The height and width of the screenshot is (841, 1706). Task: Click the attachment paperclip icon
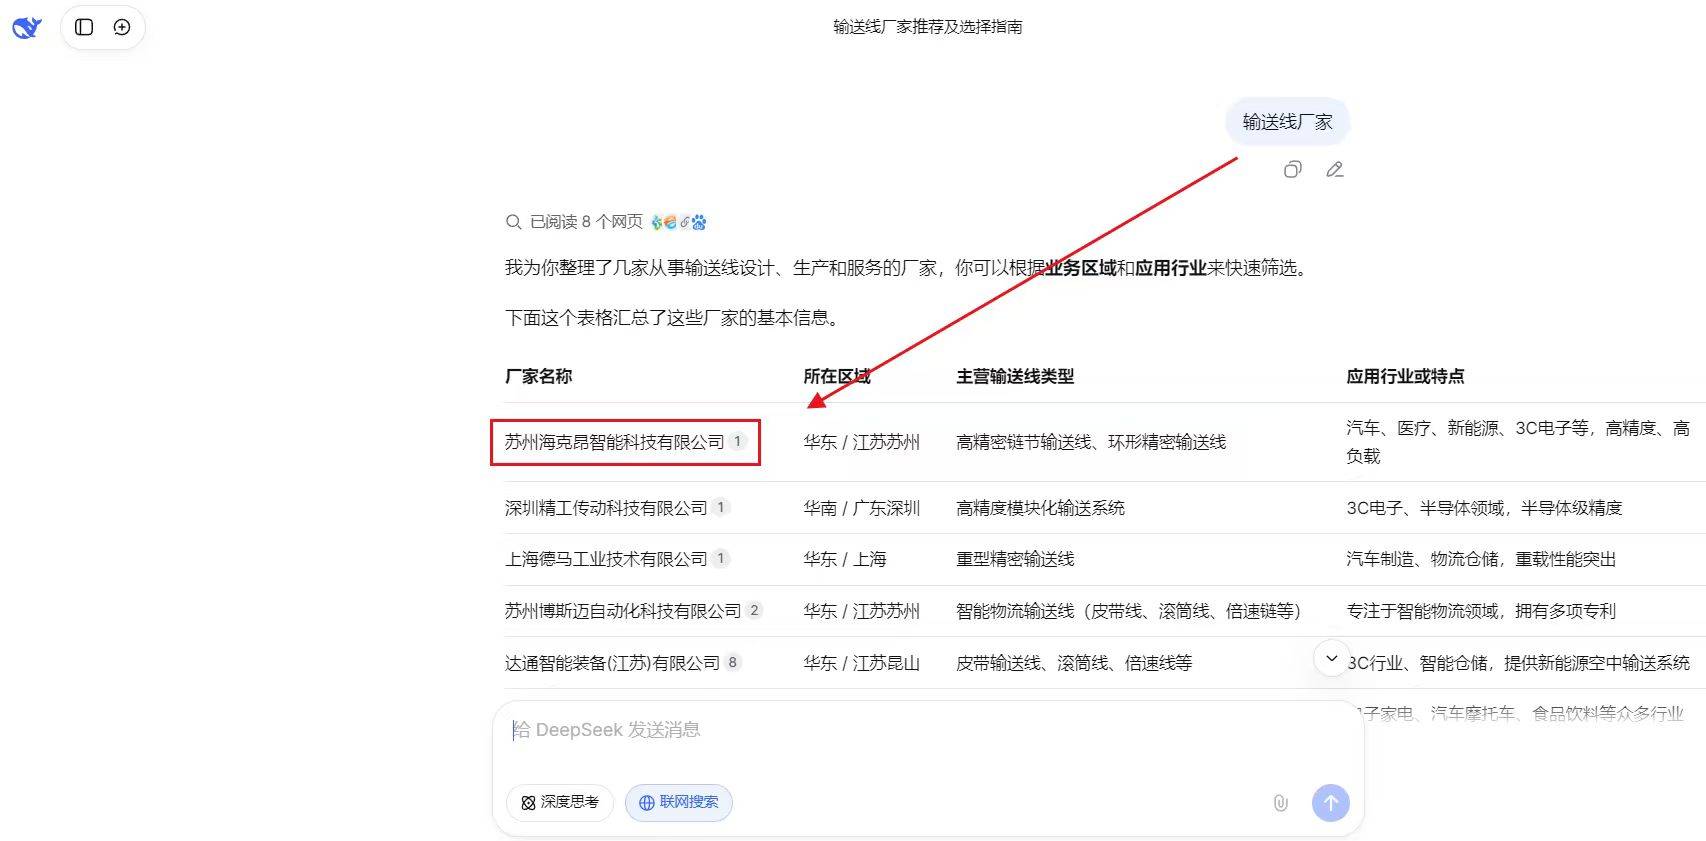pyautogui.click(x=1280, y=802)
